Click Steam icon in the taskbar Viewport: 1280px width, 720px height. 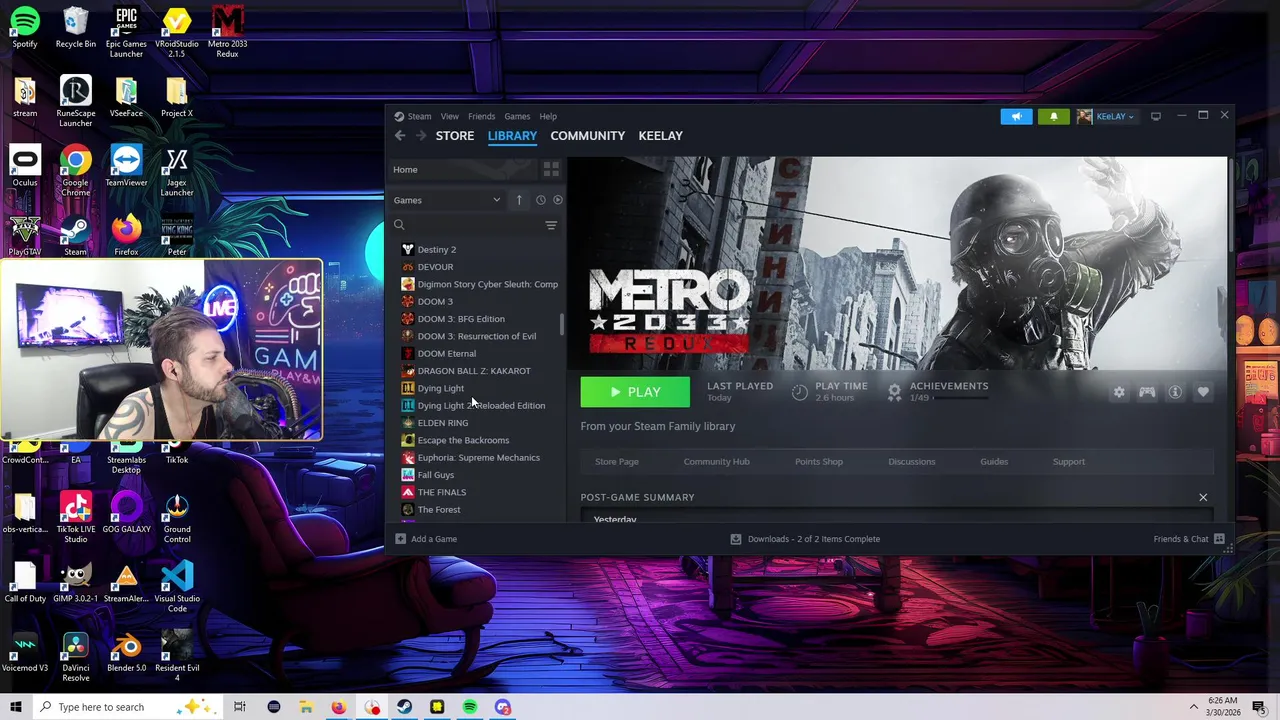click(404, 707)
